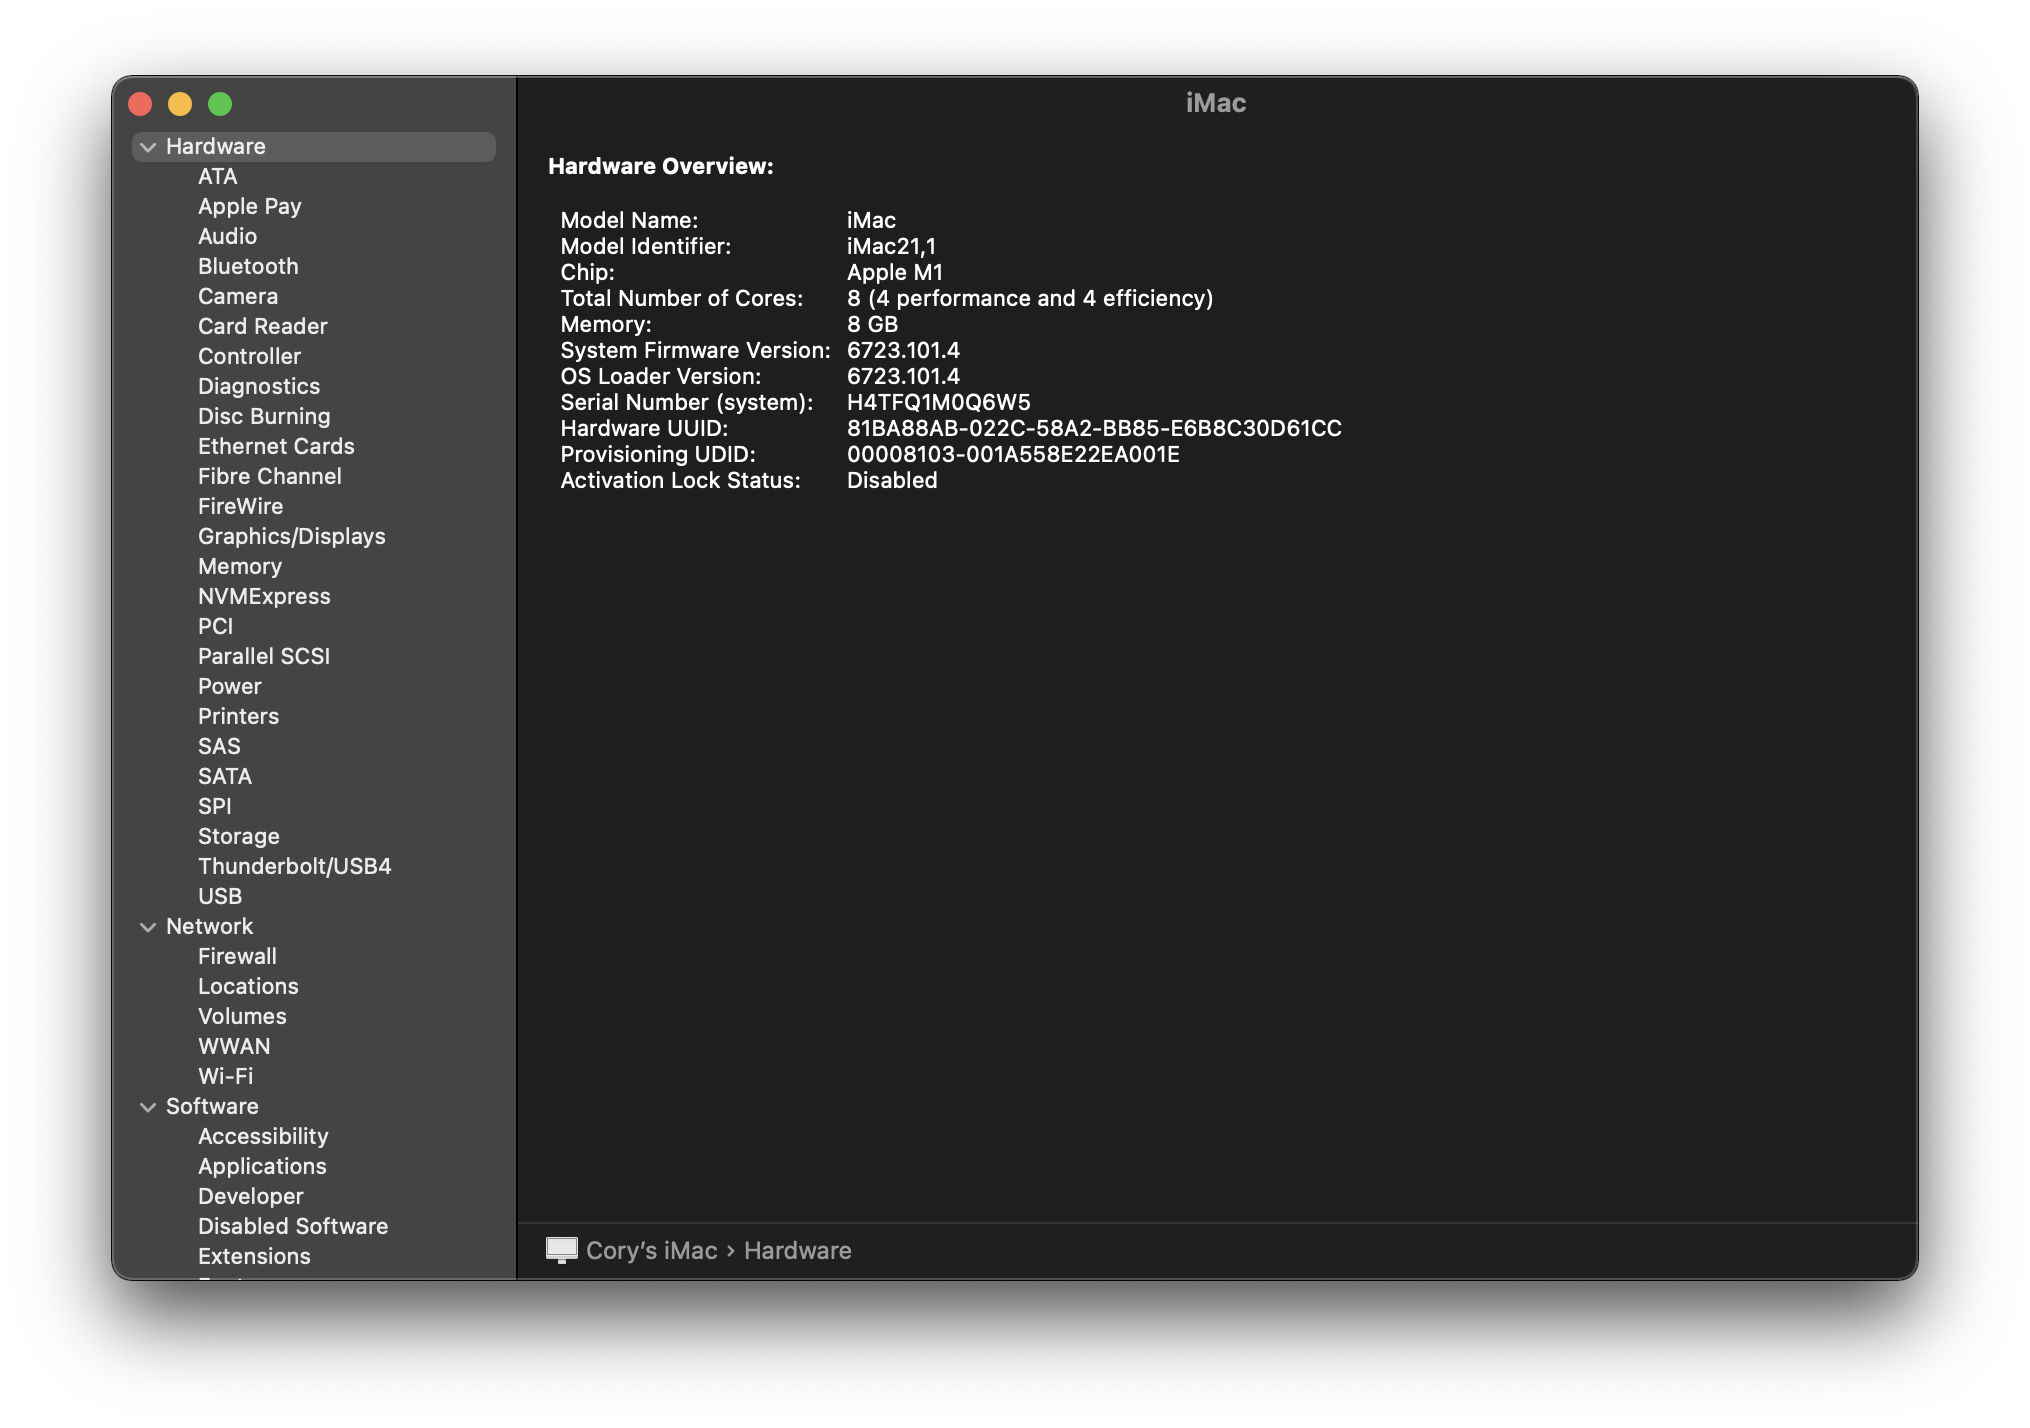
Task: Open Graphics/Displays hardware category
Action: (x=291, y=536)
